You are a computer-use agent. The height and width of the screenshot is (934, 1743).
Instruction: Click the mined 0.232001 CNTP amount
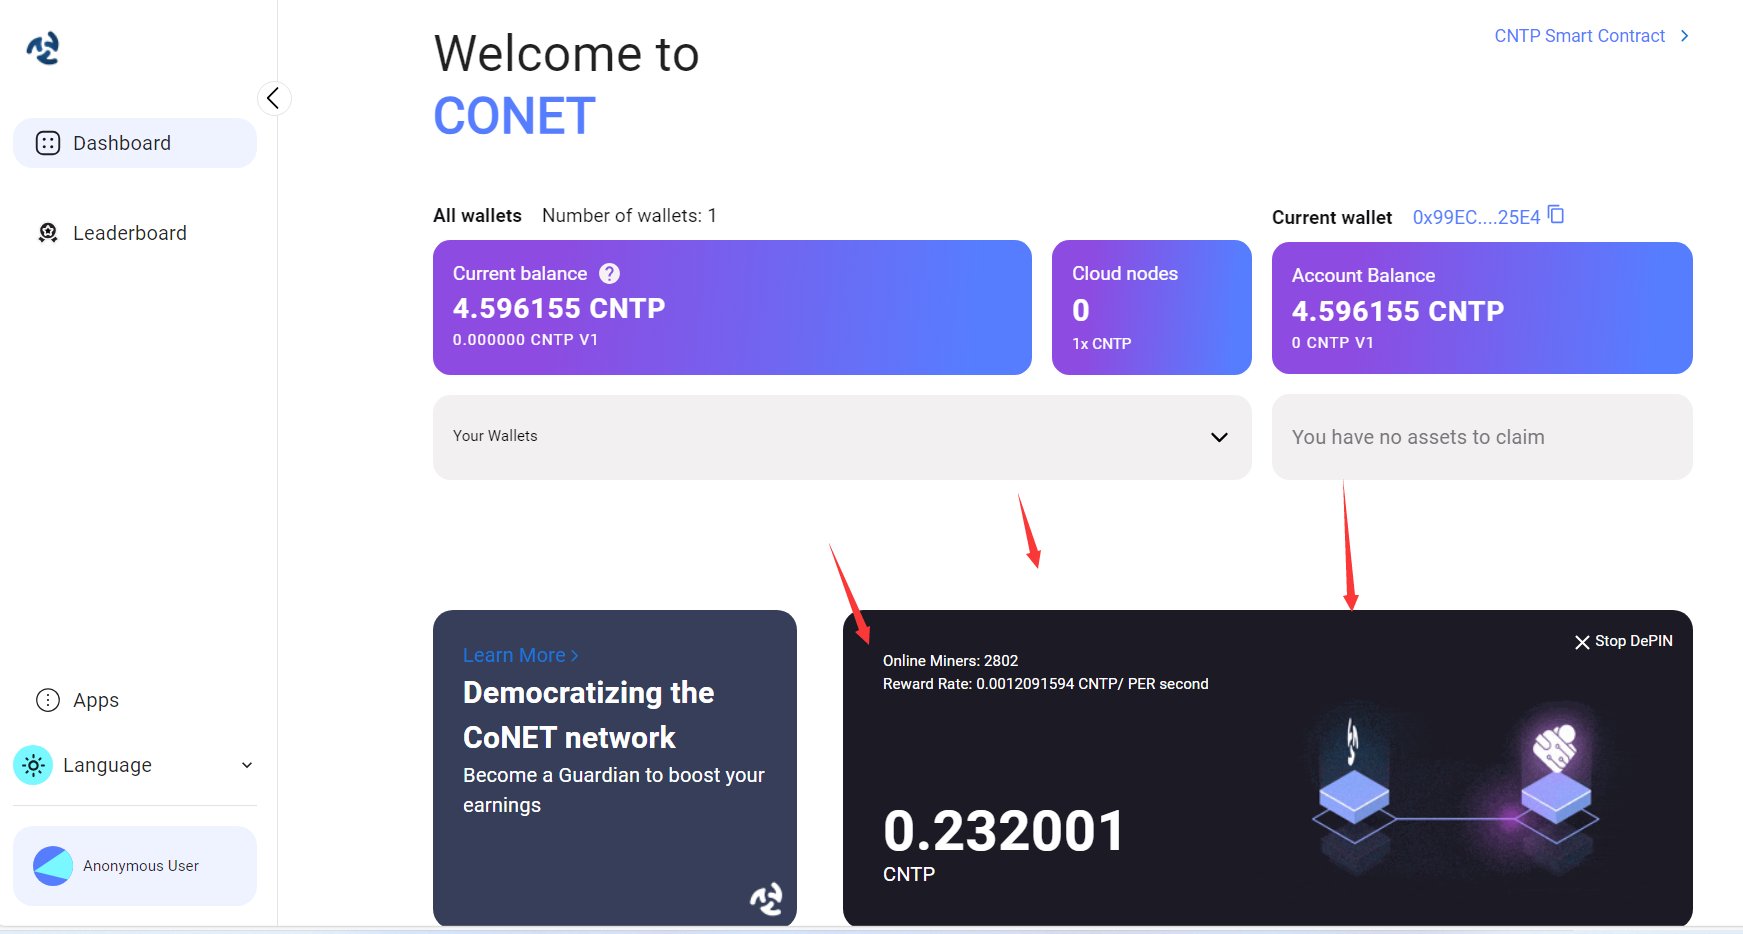coord(1004,831)
